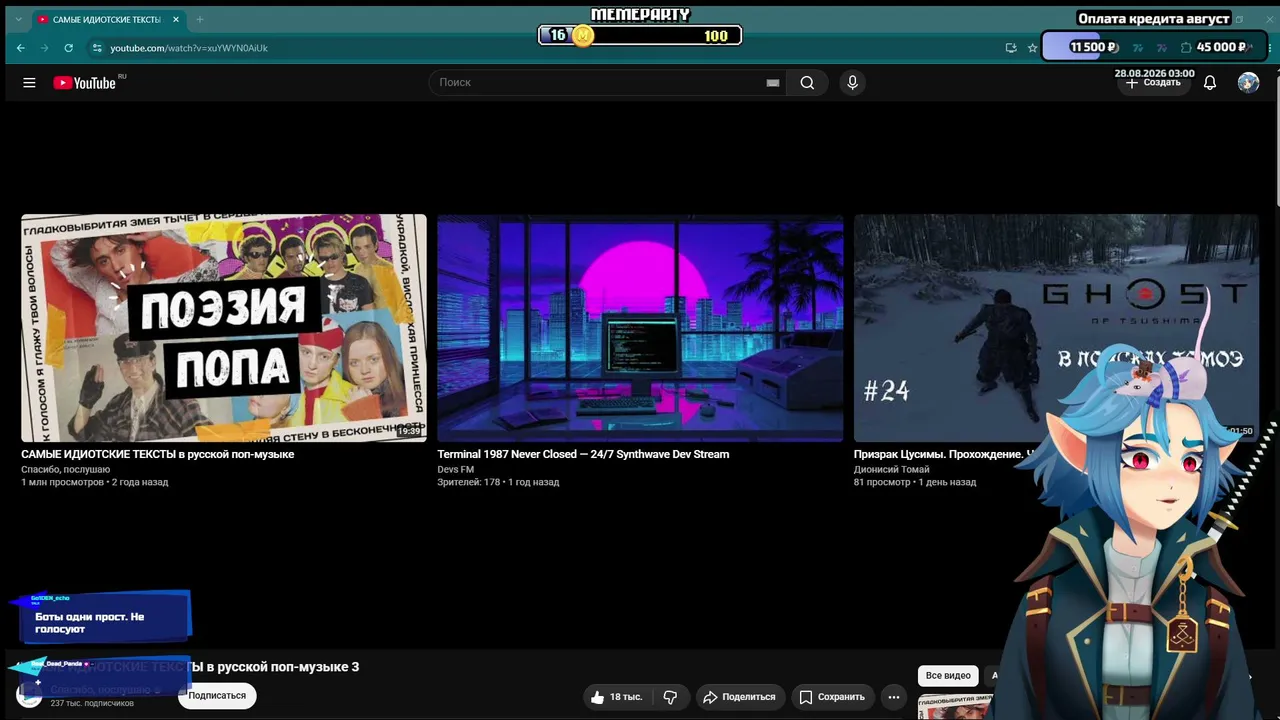Screen dimensions: 1280x720
Task: Visit the Спасибо, послушаю channel link
Action: (x=66, y=469)
